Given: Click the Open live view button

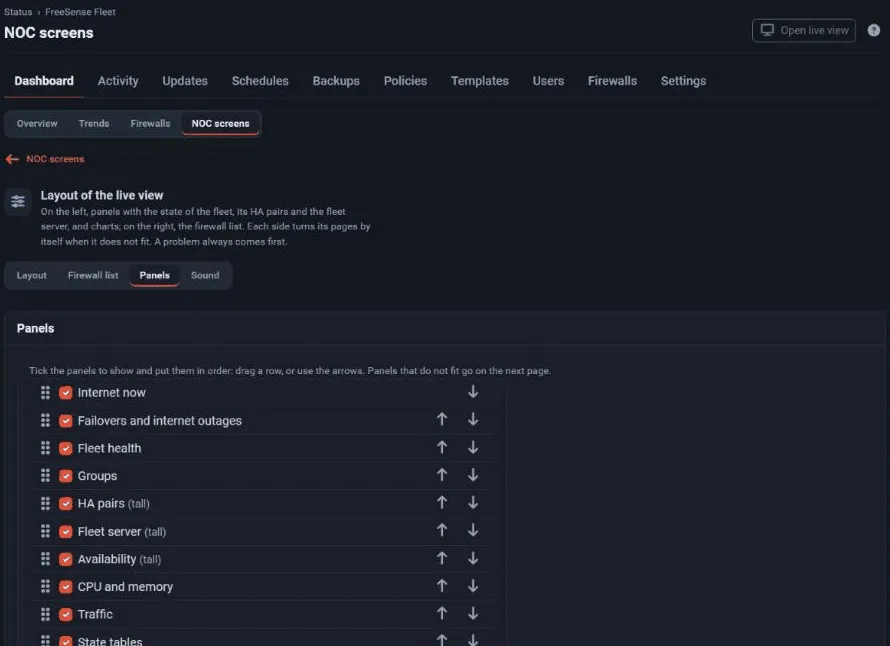Looking at the screenshot, I should [x=804, y=30].
